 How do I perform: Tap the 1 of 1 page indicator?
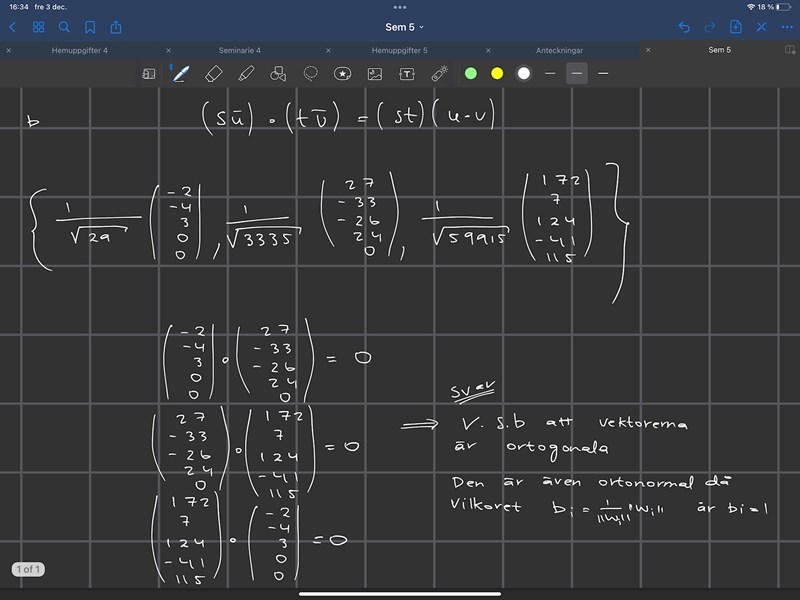coord(28,569)
